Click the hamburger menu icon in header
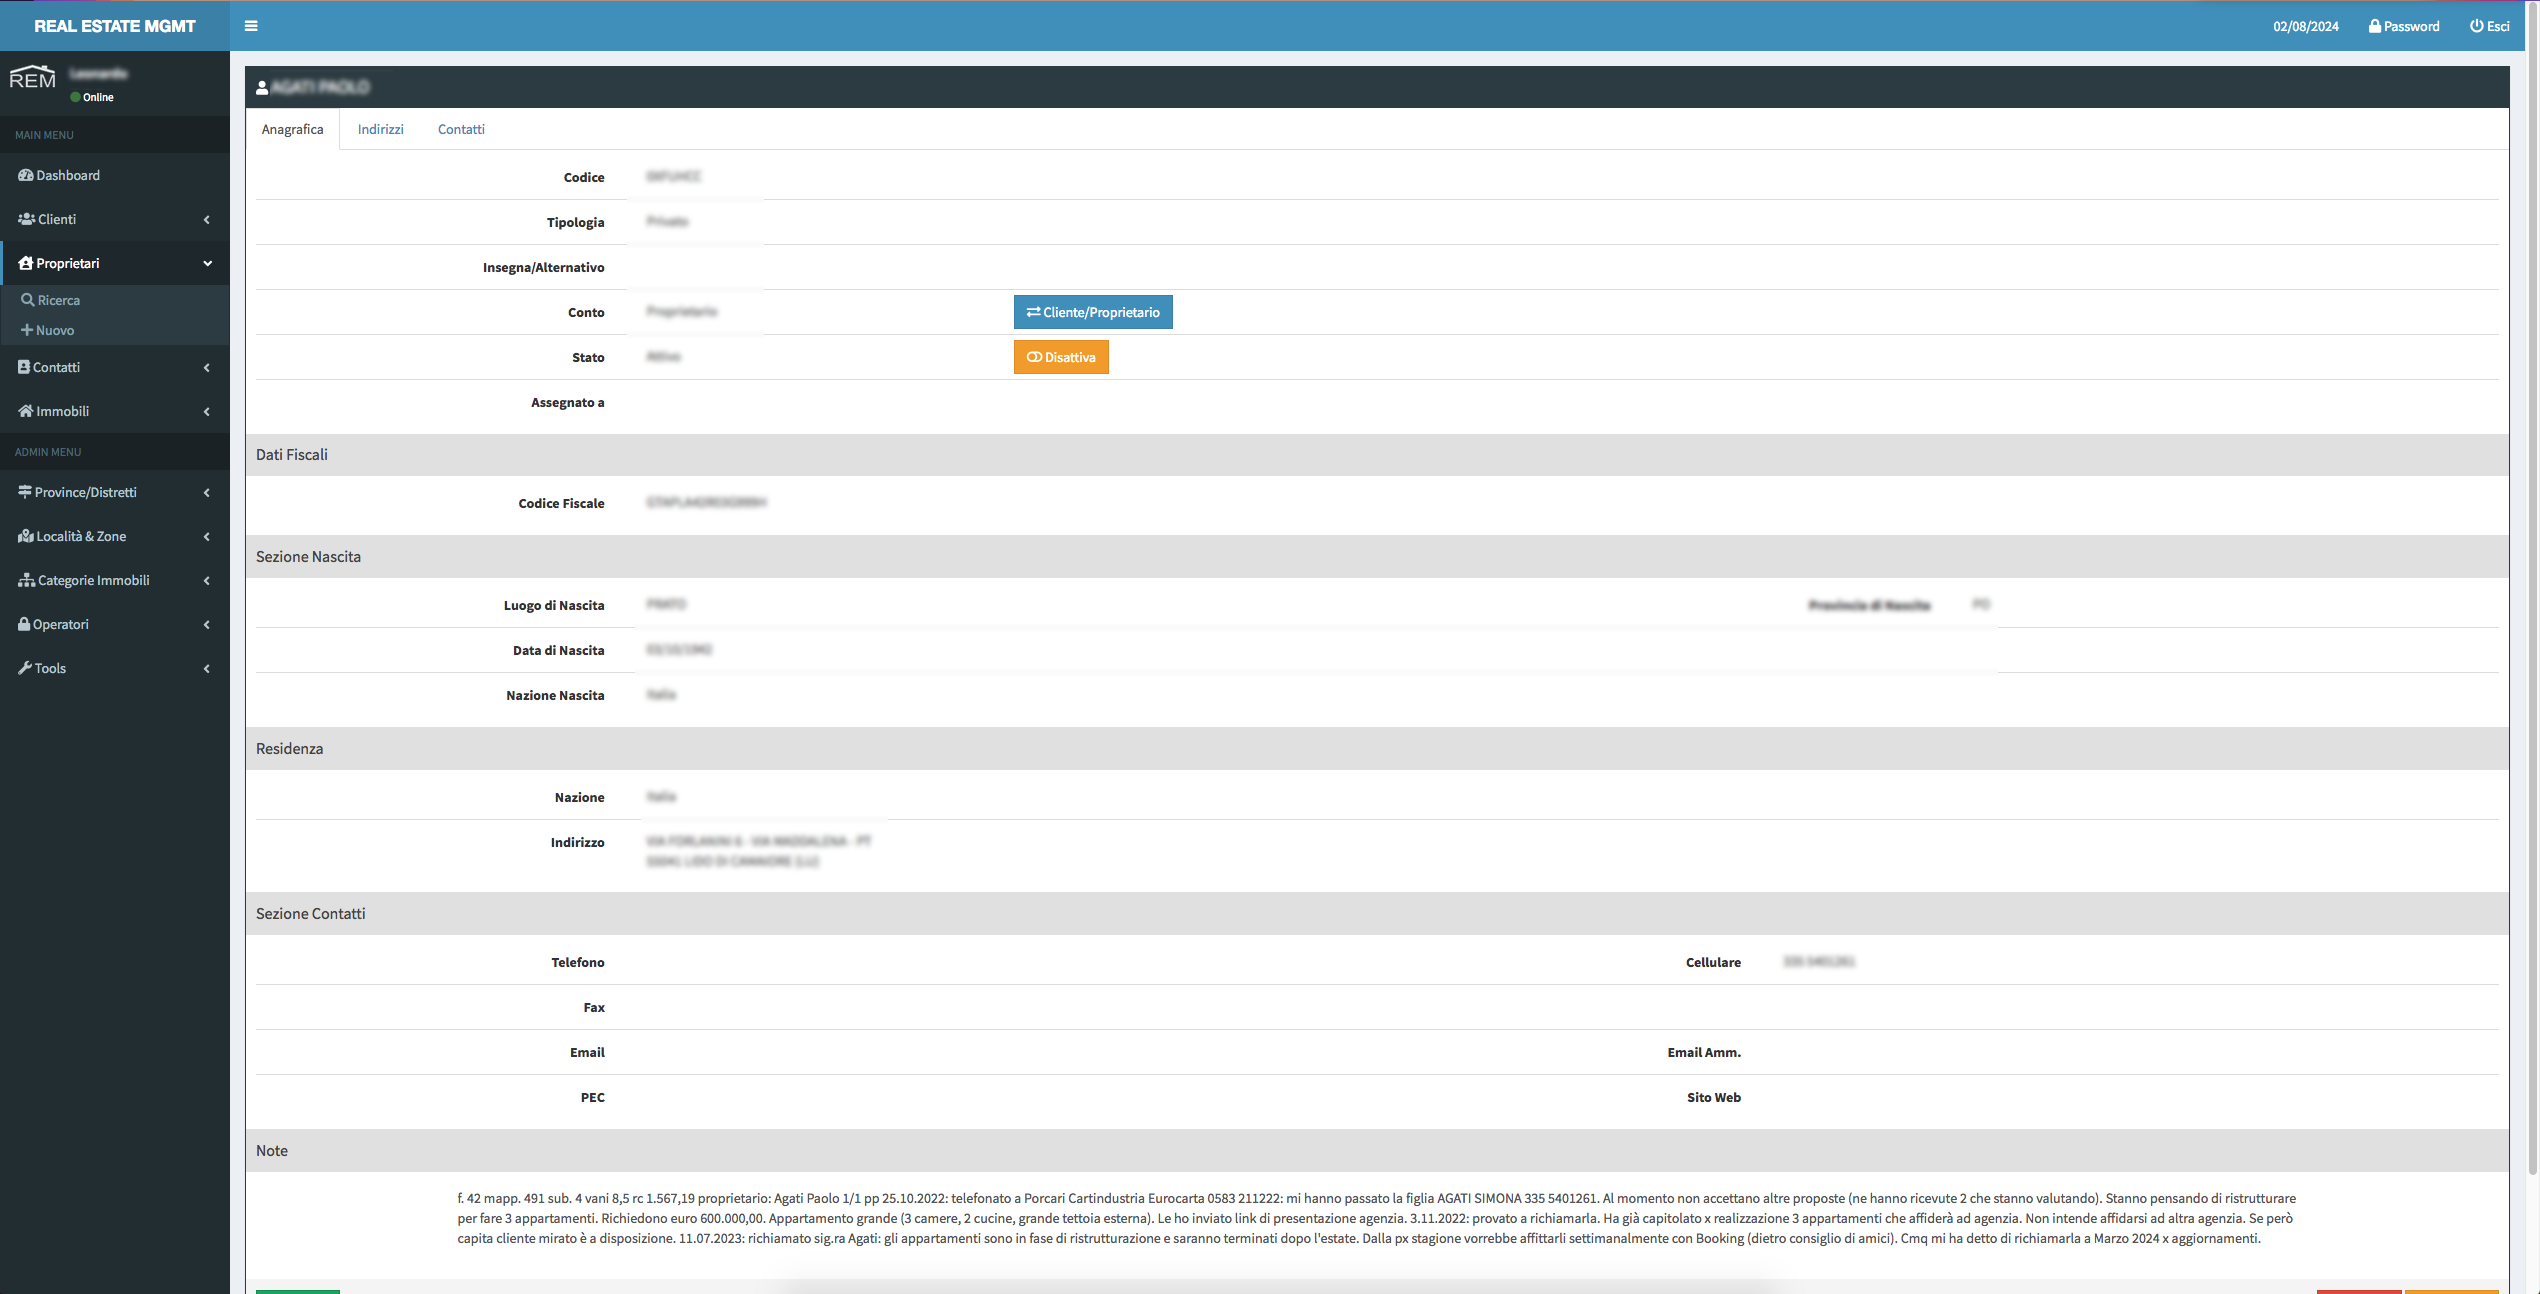The height and width of the screenshot is (1294, 2540). (251, 26)
